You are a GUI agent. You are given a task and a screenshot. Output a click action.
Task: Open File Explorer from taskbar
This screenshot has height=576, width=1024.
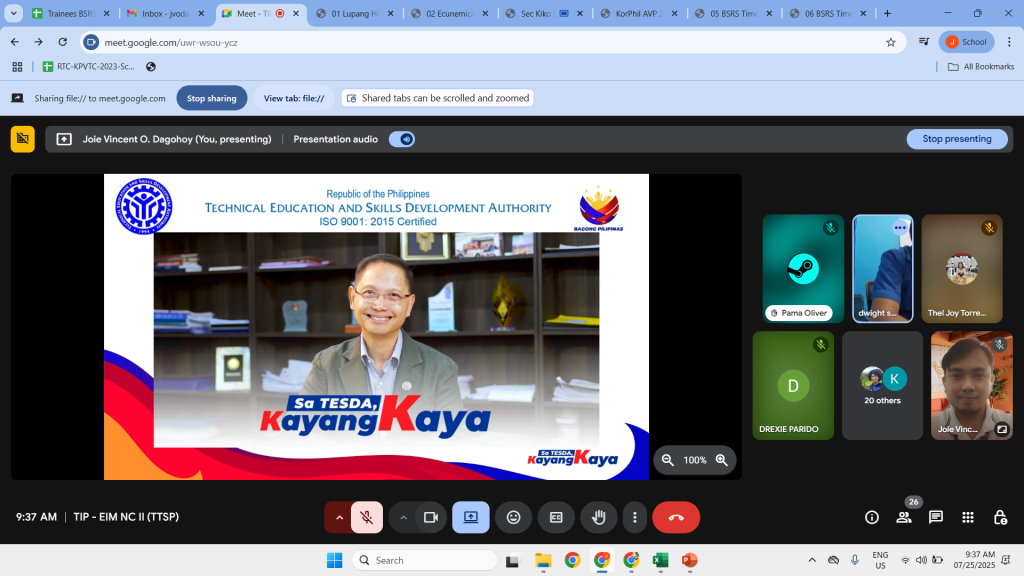[543, 560]
